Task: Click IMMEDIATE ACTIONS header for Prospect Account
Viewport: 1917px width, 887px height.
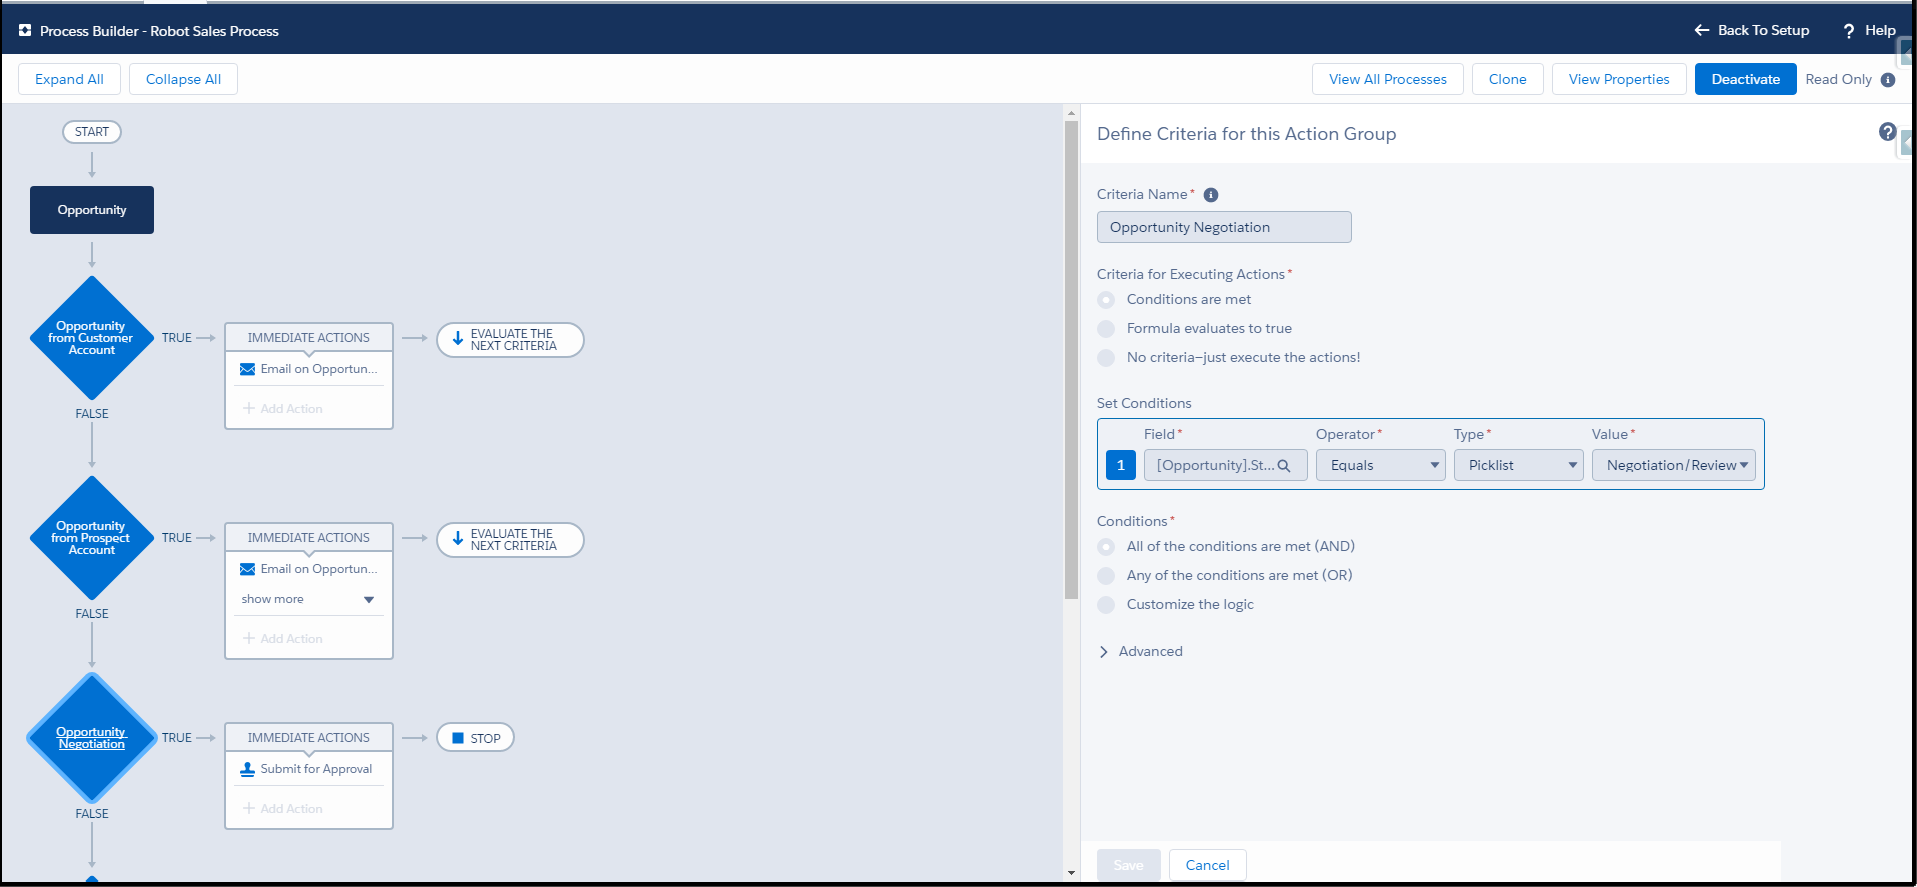Action: click(309, 538)
